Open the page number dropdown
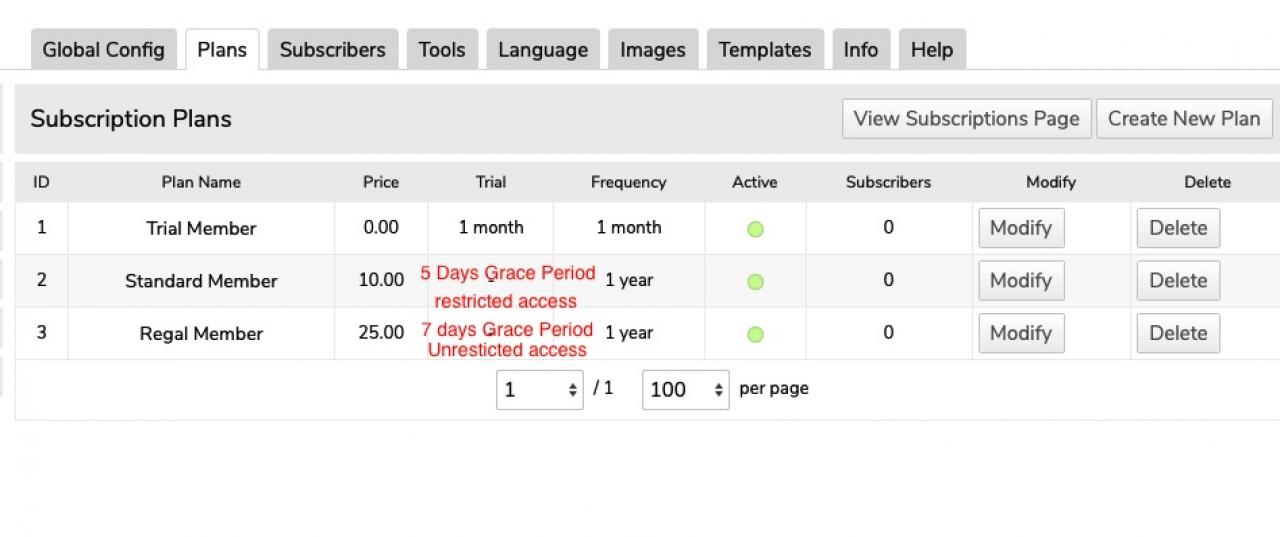This screenshot has height=537, width=1280. [x=539, y=389]
